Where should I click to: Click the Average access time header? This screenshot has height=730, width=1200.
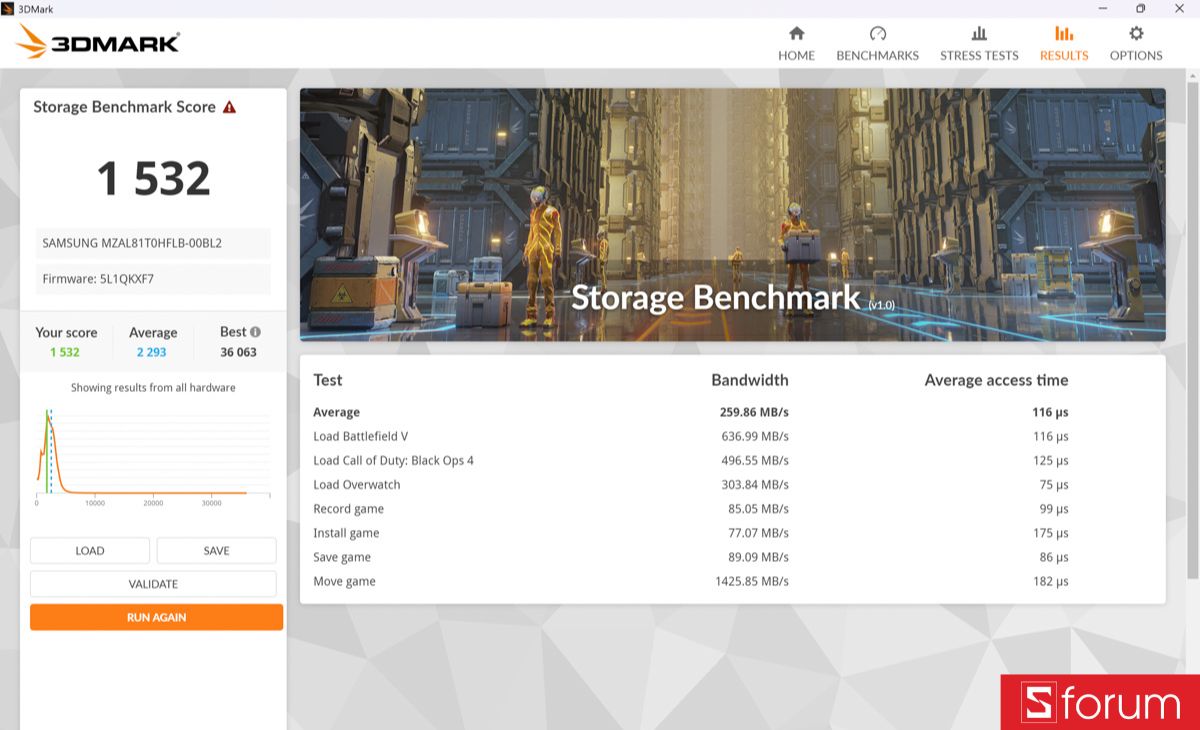[996, 380]
